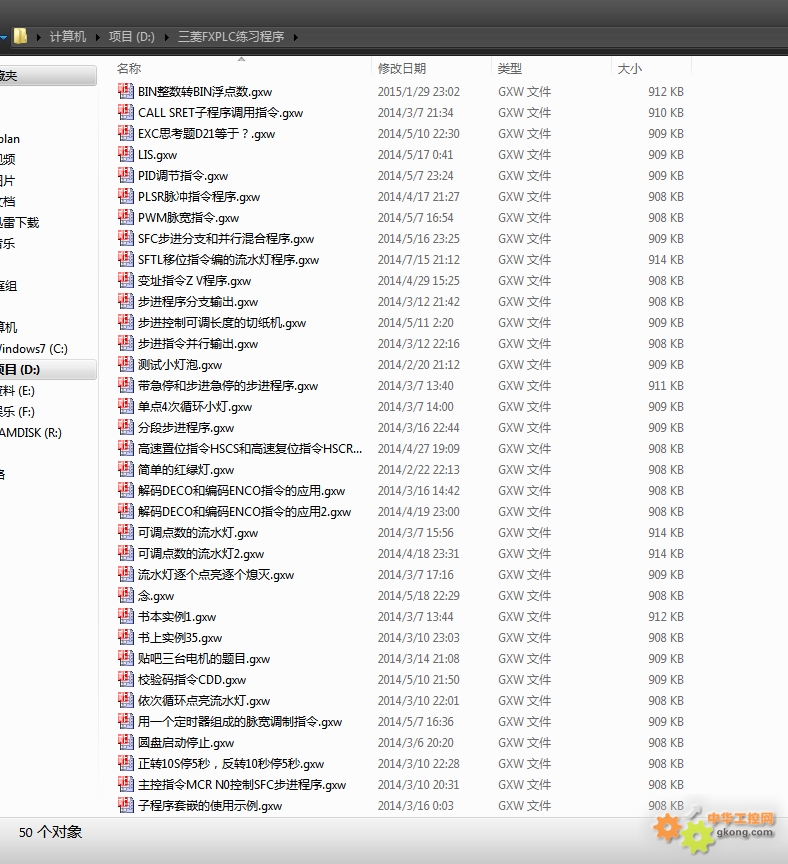The image size is (788, 864).
Task: Select the icon of 圆盘启动停止.gxw
Action: point(126,742)
